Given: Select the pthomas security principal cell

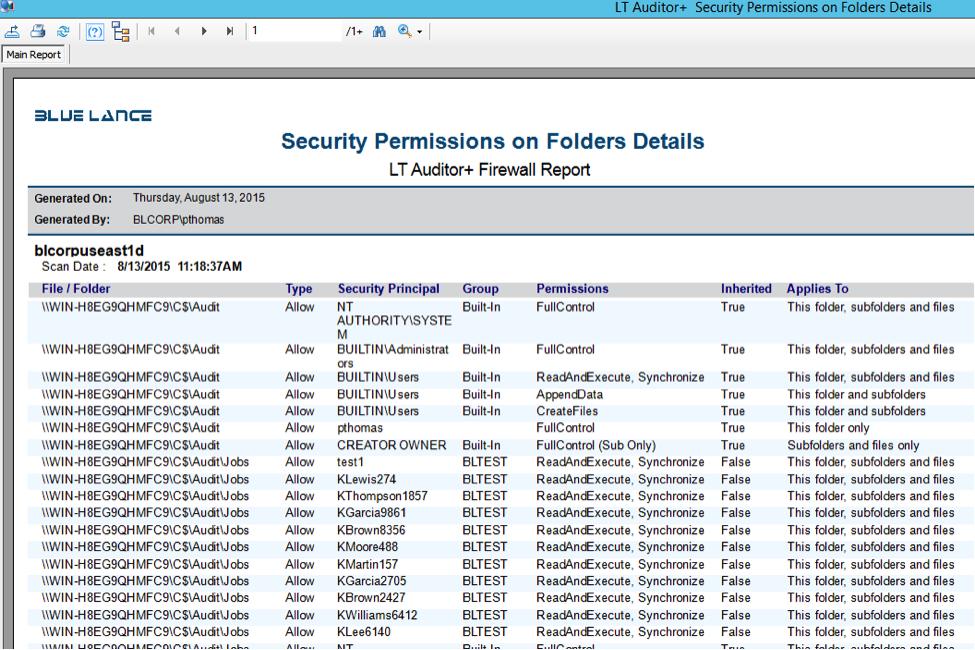Looking at the screenshot, I should click(x=360, y=428).
